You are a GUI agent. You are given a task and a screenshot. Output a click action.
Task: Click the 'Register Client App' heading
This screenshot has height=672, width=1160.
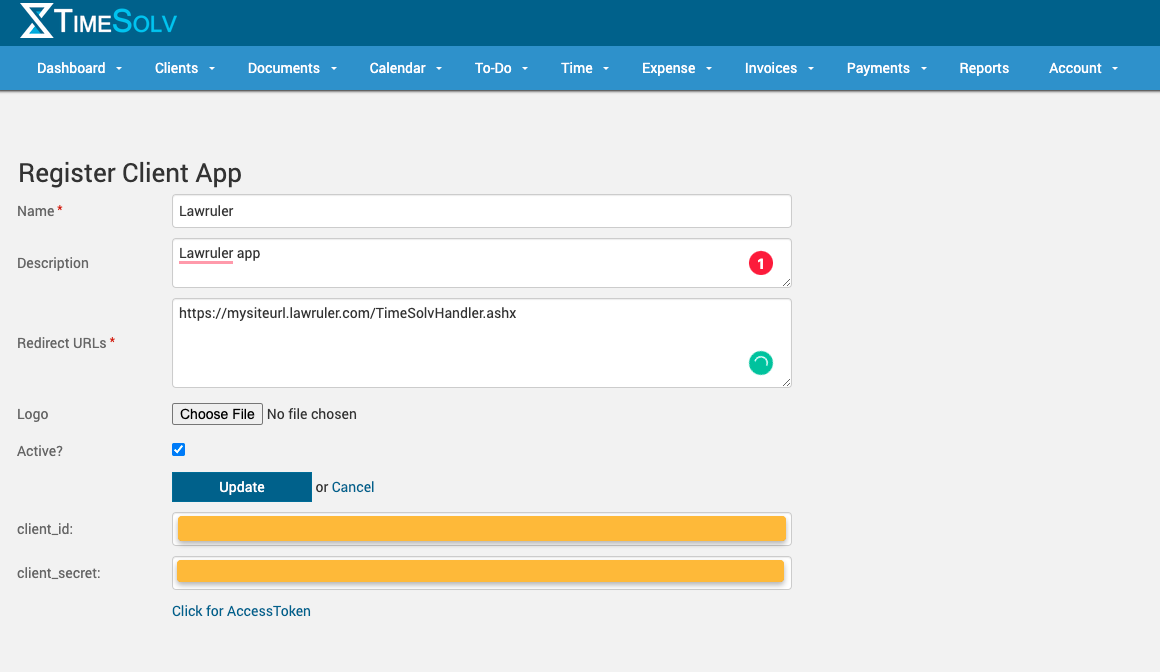pos(130,173)
